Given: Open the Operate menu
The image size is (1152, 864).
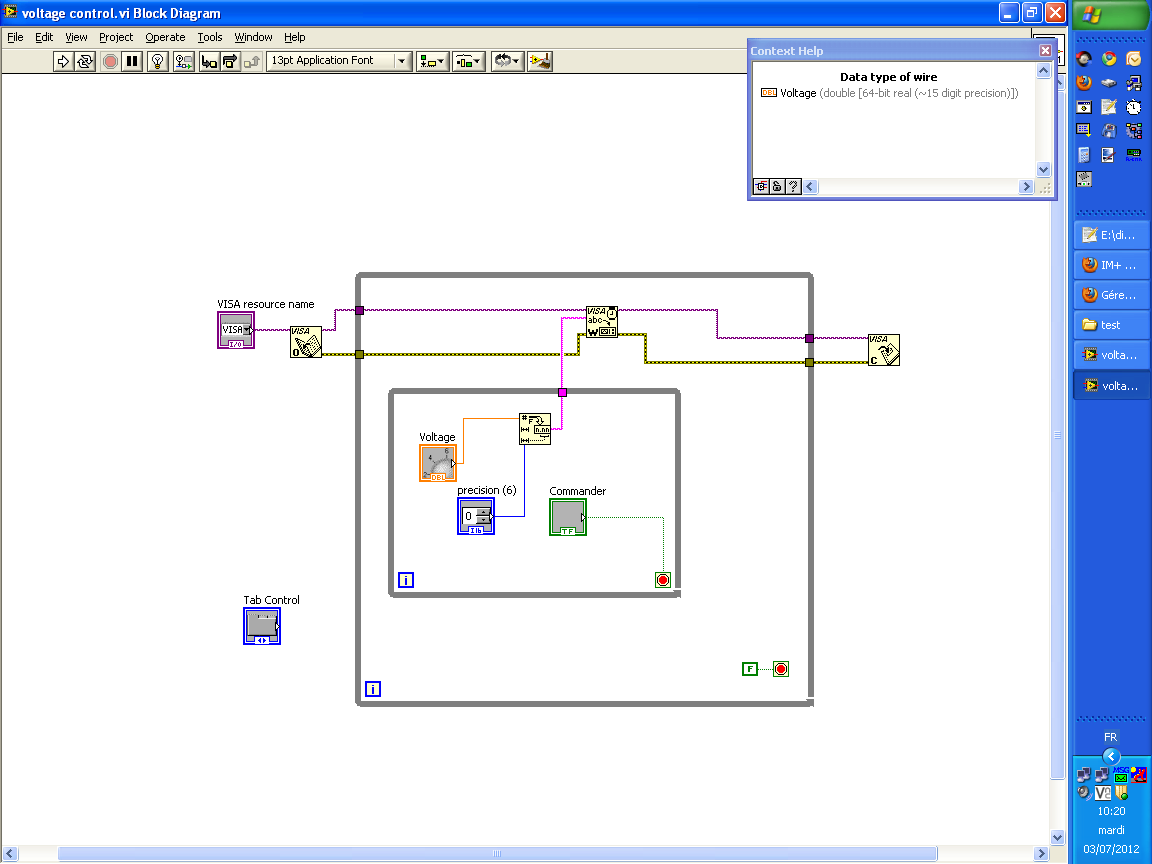Looking at the screenshot, I should (x=165, y=37).
